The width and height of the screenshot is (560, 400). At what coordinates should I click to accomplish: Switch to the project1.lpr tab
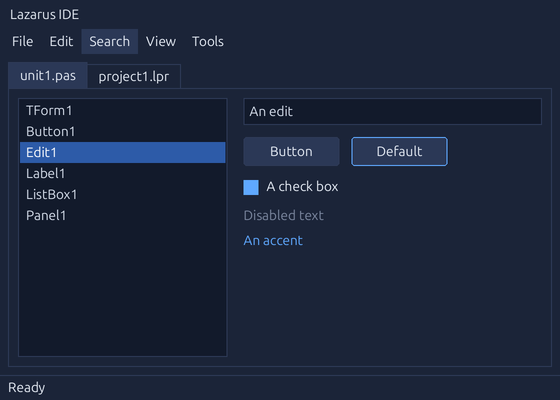point(134,76)
